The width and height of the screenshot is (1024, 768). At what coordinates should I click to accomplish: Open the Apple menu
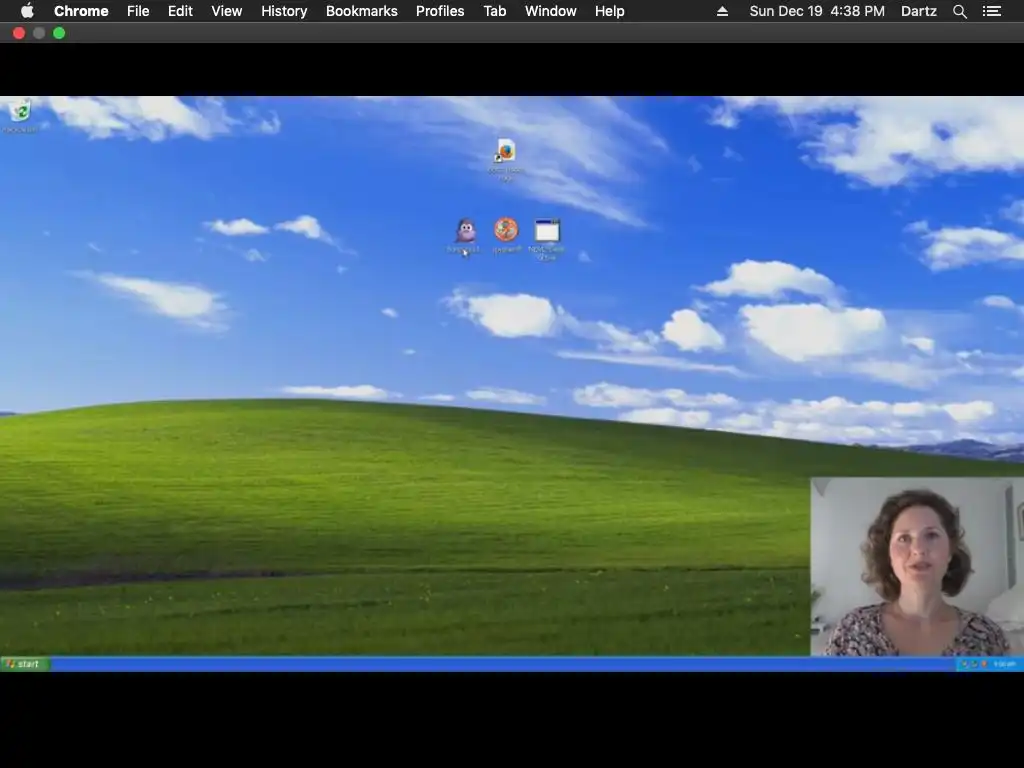(x=27, y=11)
